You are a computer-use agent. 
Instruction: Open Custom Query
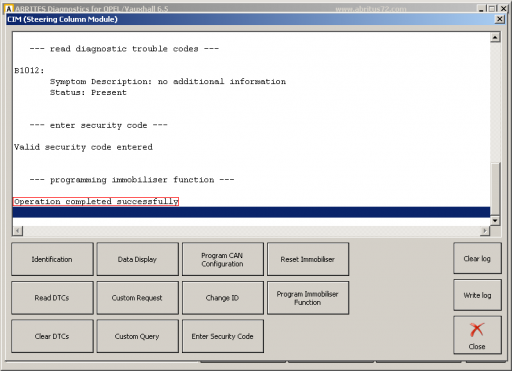(137, 336)
